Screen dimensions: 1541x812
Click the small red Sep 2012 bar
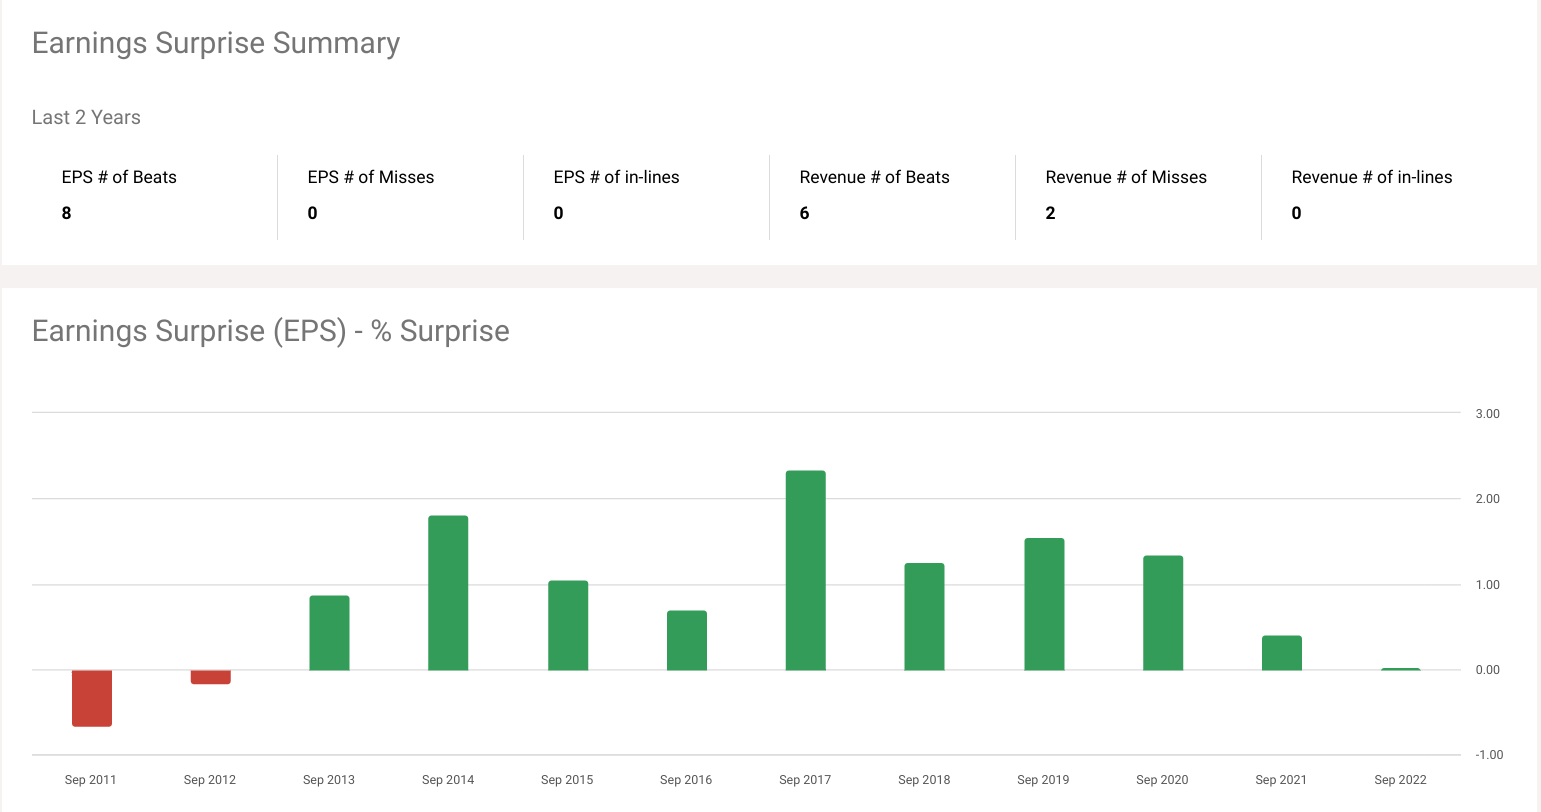[x=211, y=677]
